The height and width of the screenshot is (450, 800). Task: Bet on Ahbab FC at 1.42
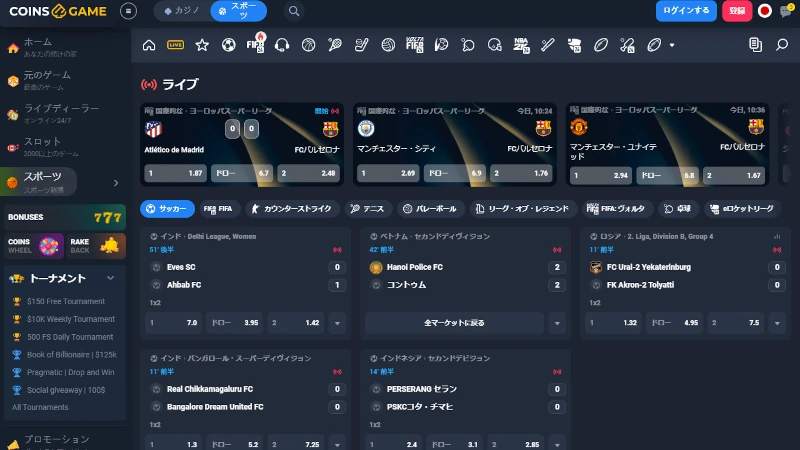(x=296, y=323)
